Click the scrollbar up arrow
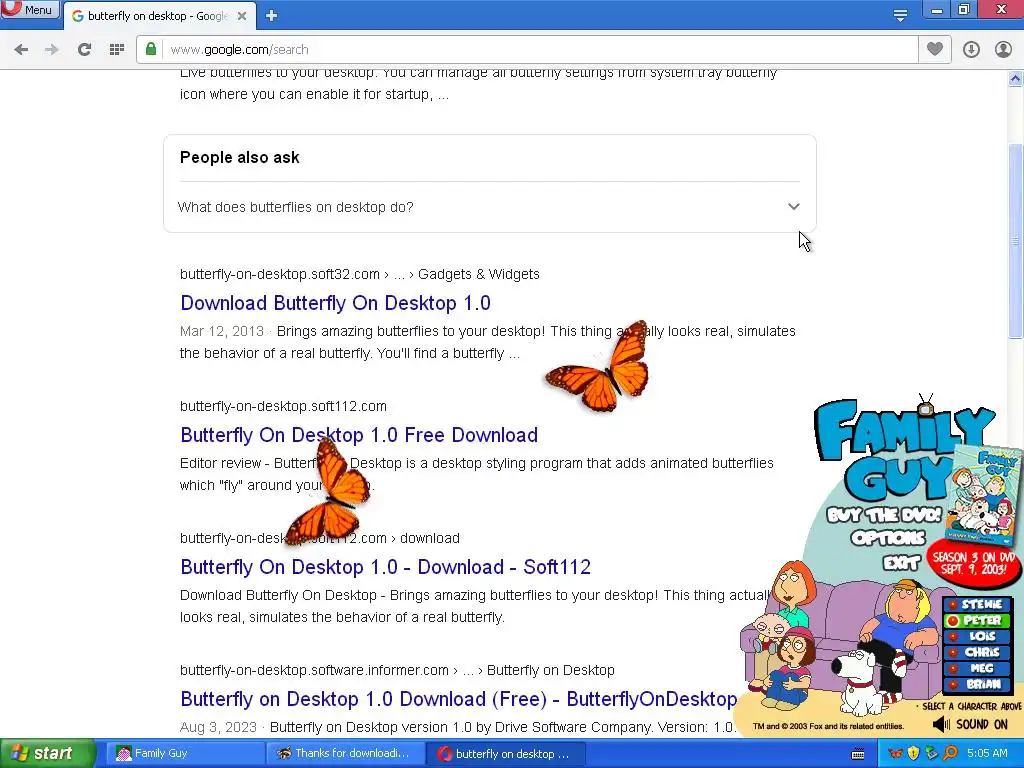The image size is (1024, 768). (1016, 79)
